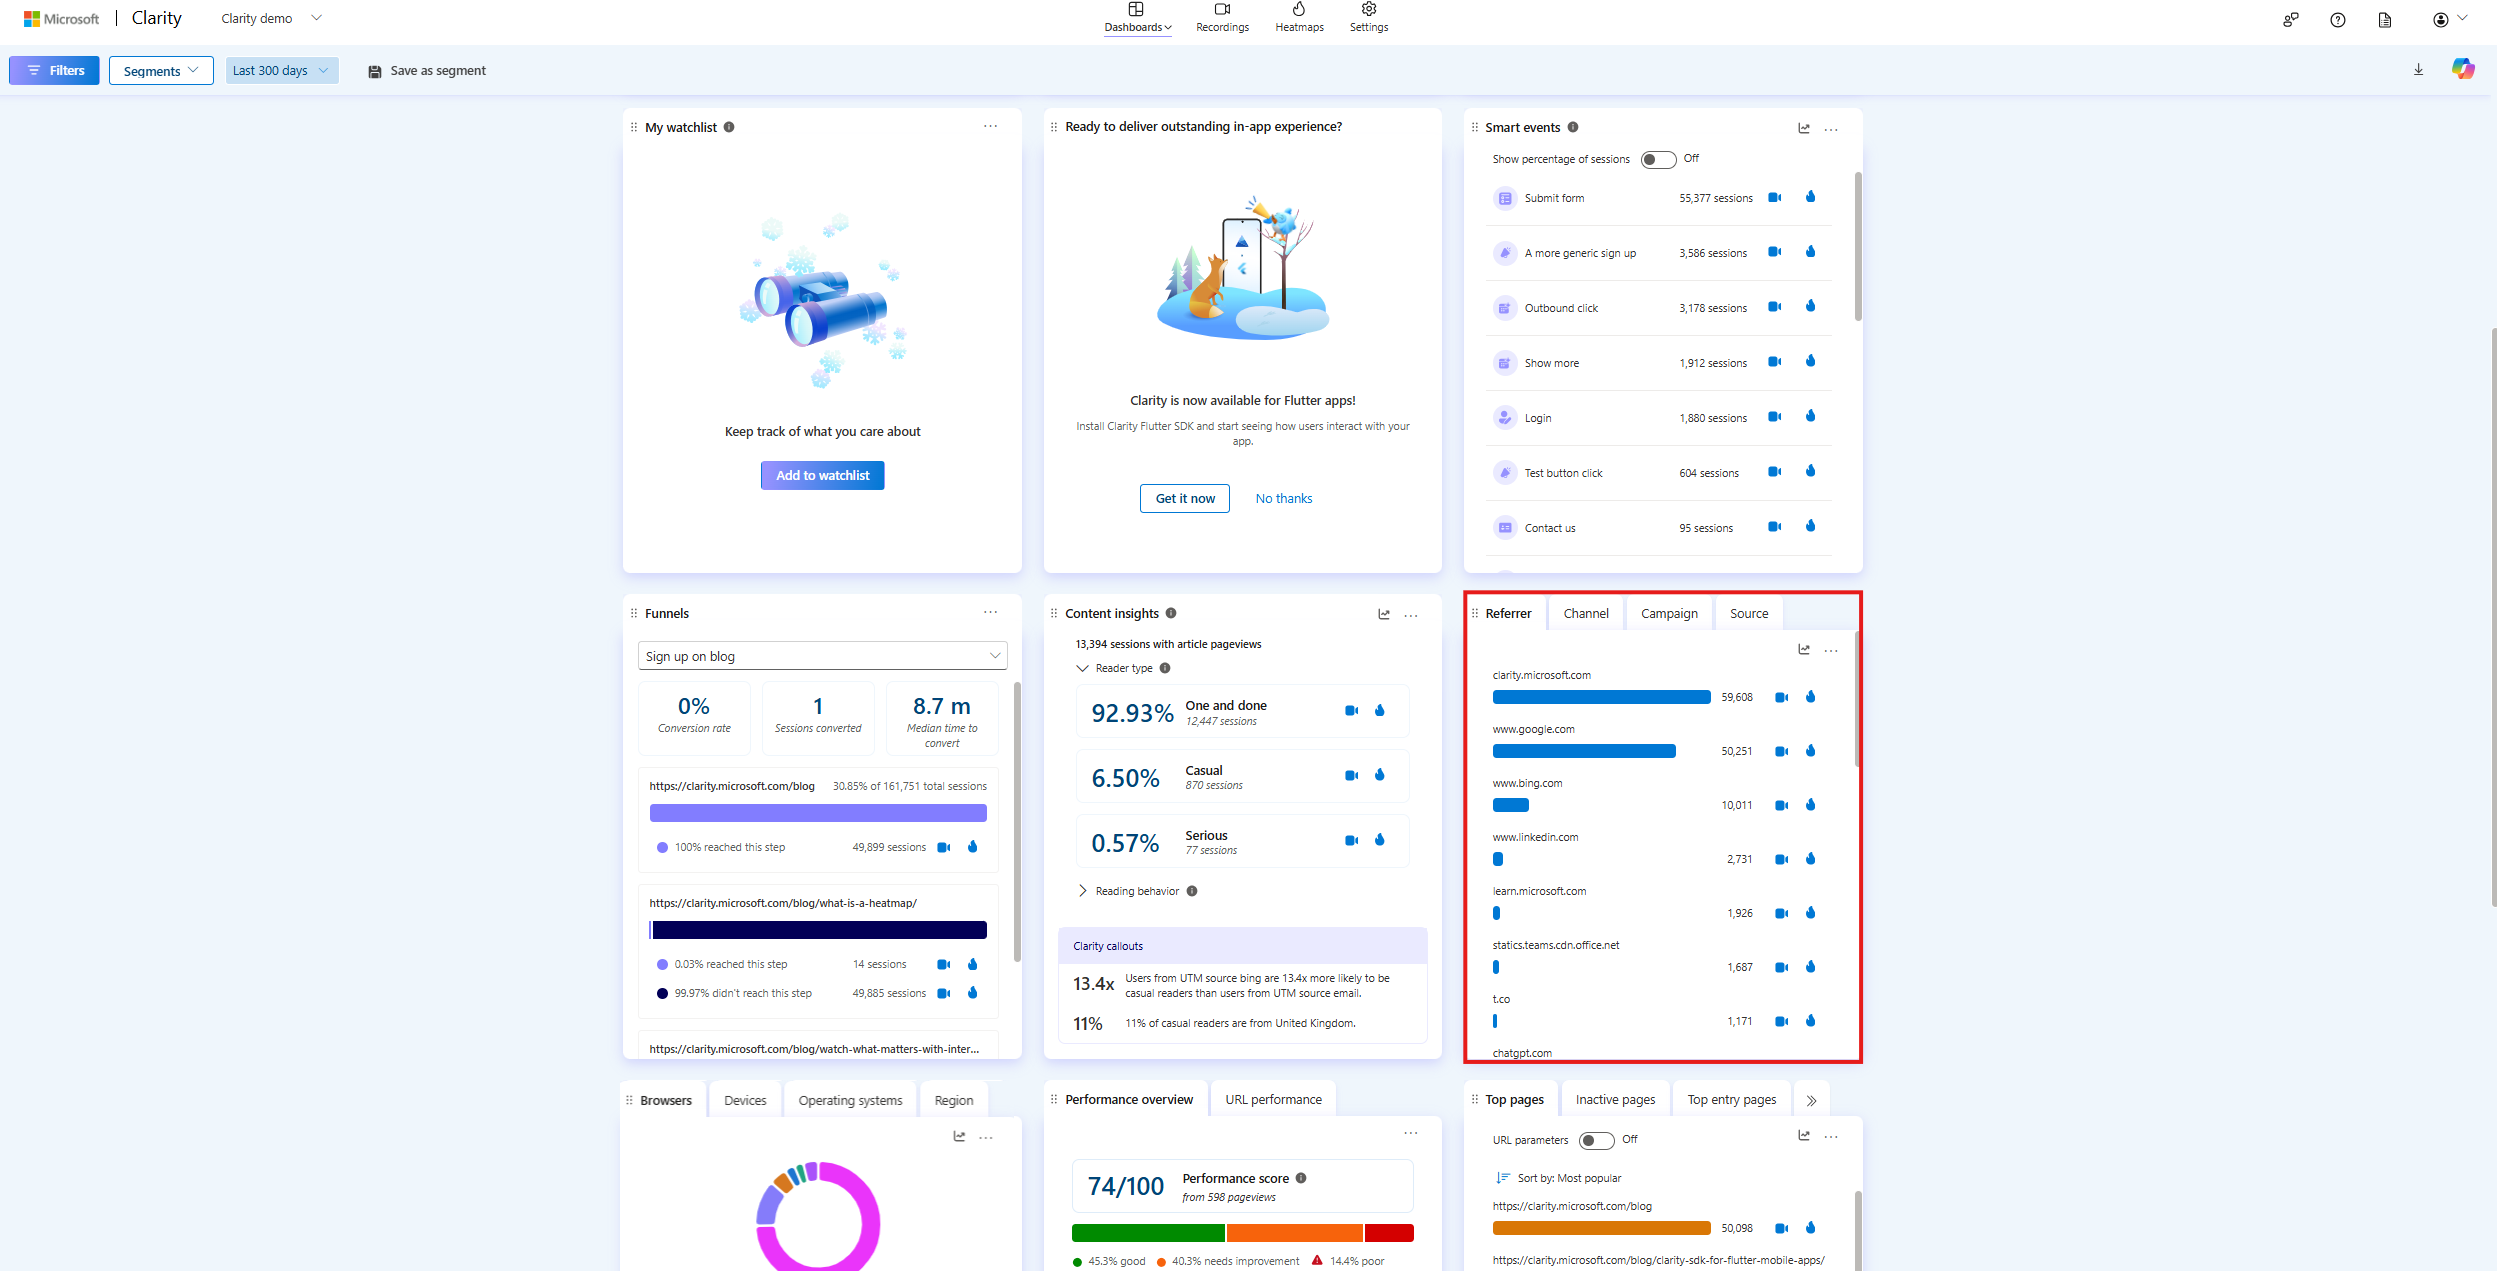
Task: Collapse the Reader type section
Action: pos(1082,668)
